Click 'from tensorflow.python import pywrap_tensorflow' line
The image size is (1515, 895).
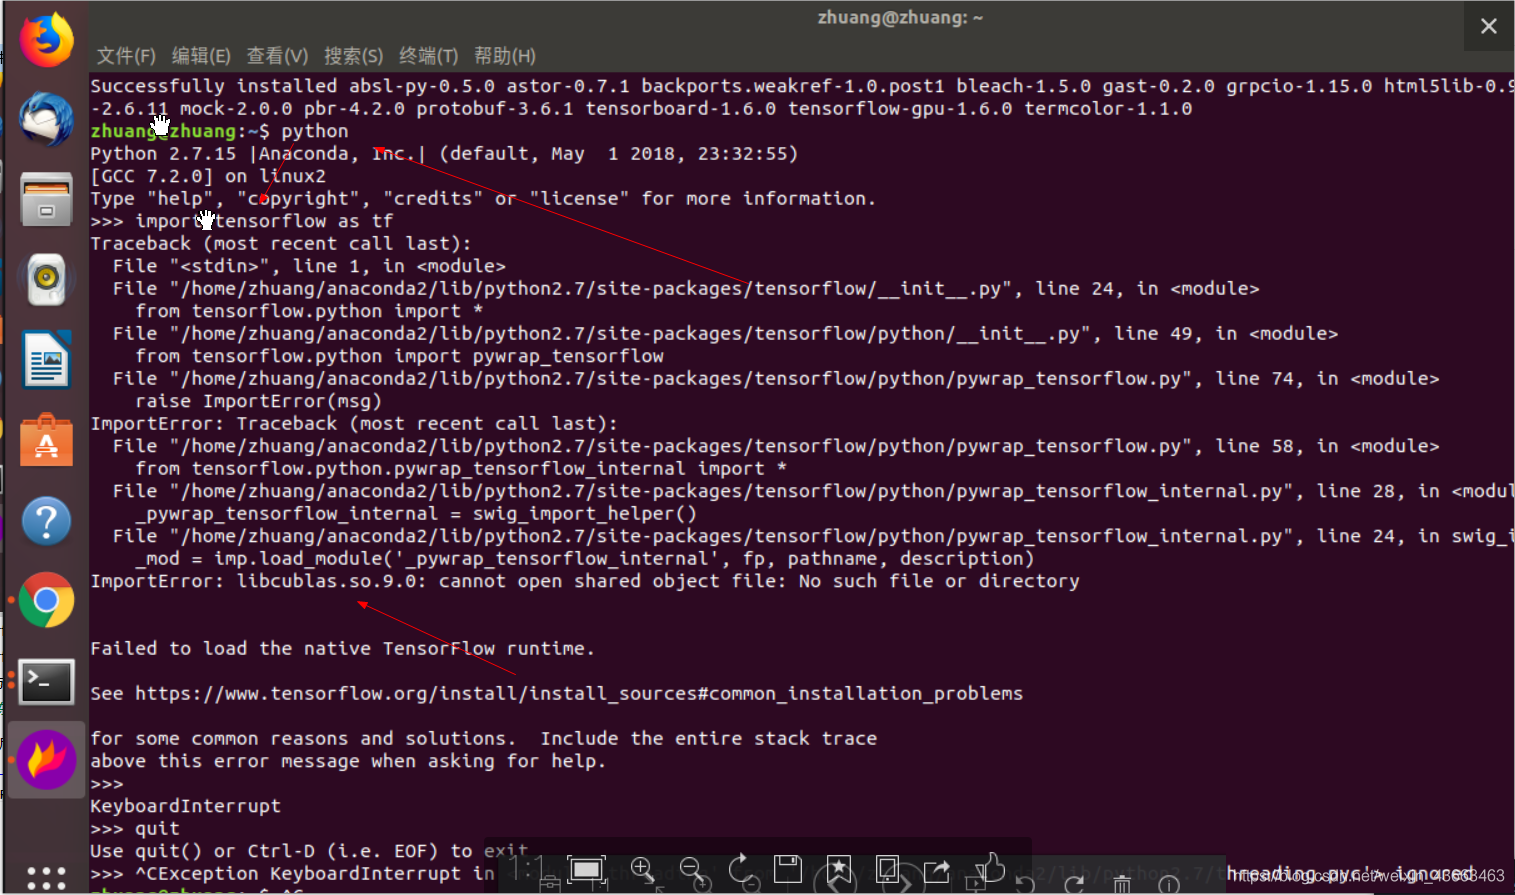point(399,356)
